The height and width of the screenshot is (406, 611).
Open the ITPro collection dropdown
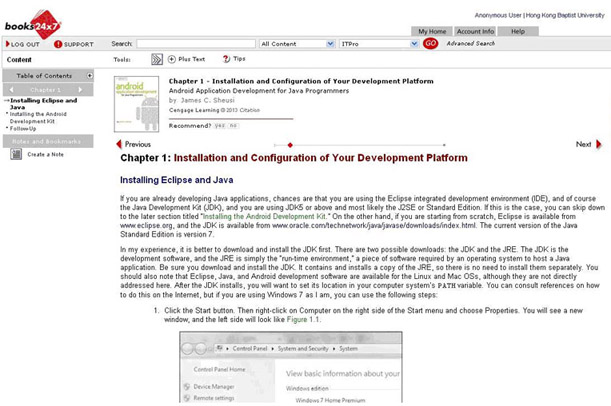tap(379, 44)
